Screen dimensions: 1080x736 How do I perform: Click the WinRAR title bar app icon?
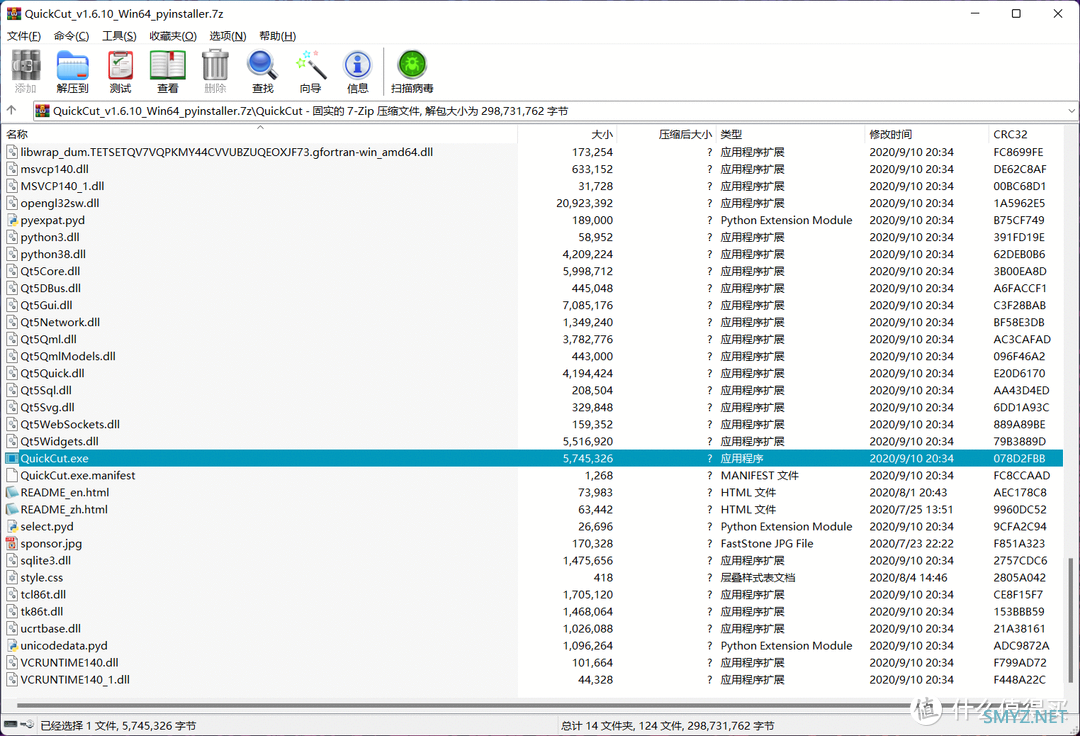click(x=14, y=14)
